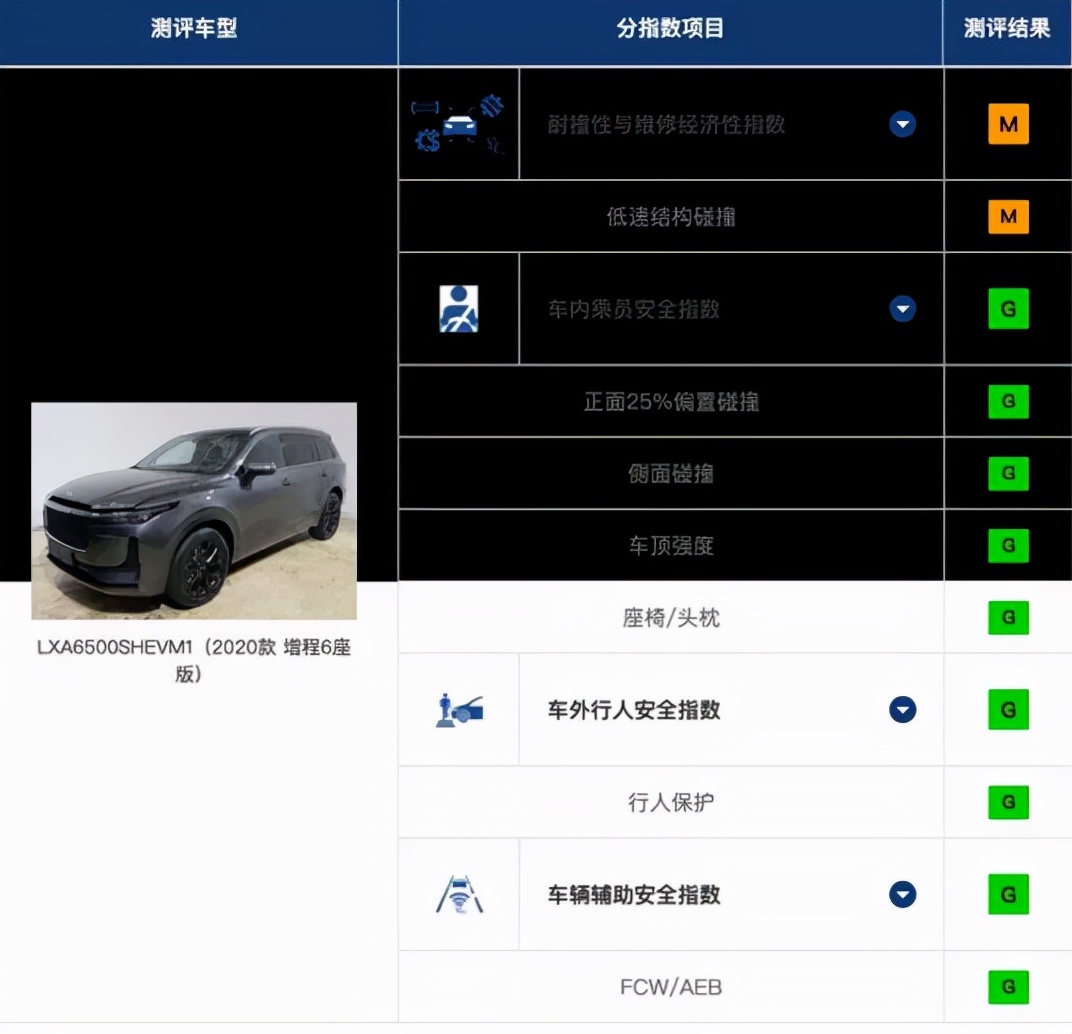
Task: Expand the 车辆辅助安全指数 dropdown arrow
Action: click(x=902, y=895)
